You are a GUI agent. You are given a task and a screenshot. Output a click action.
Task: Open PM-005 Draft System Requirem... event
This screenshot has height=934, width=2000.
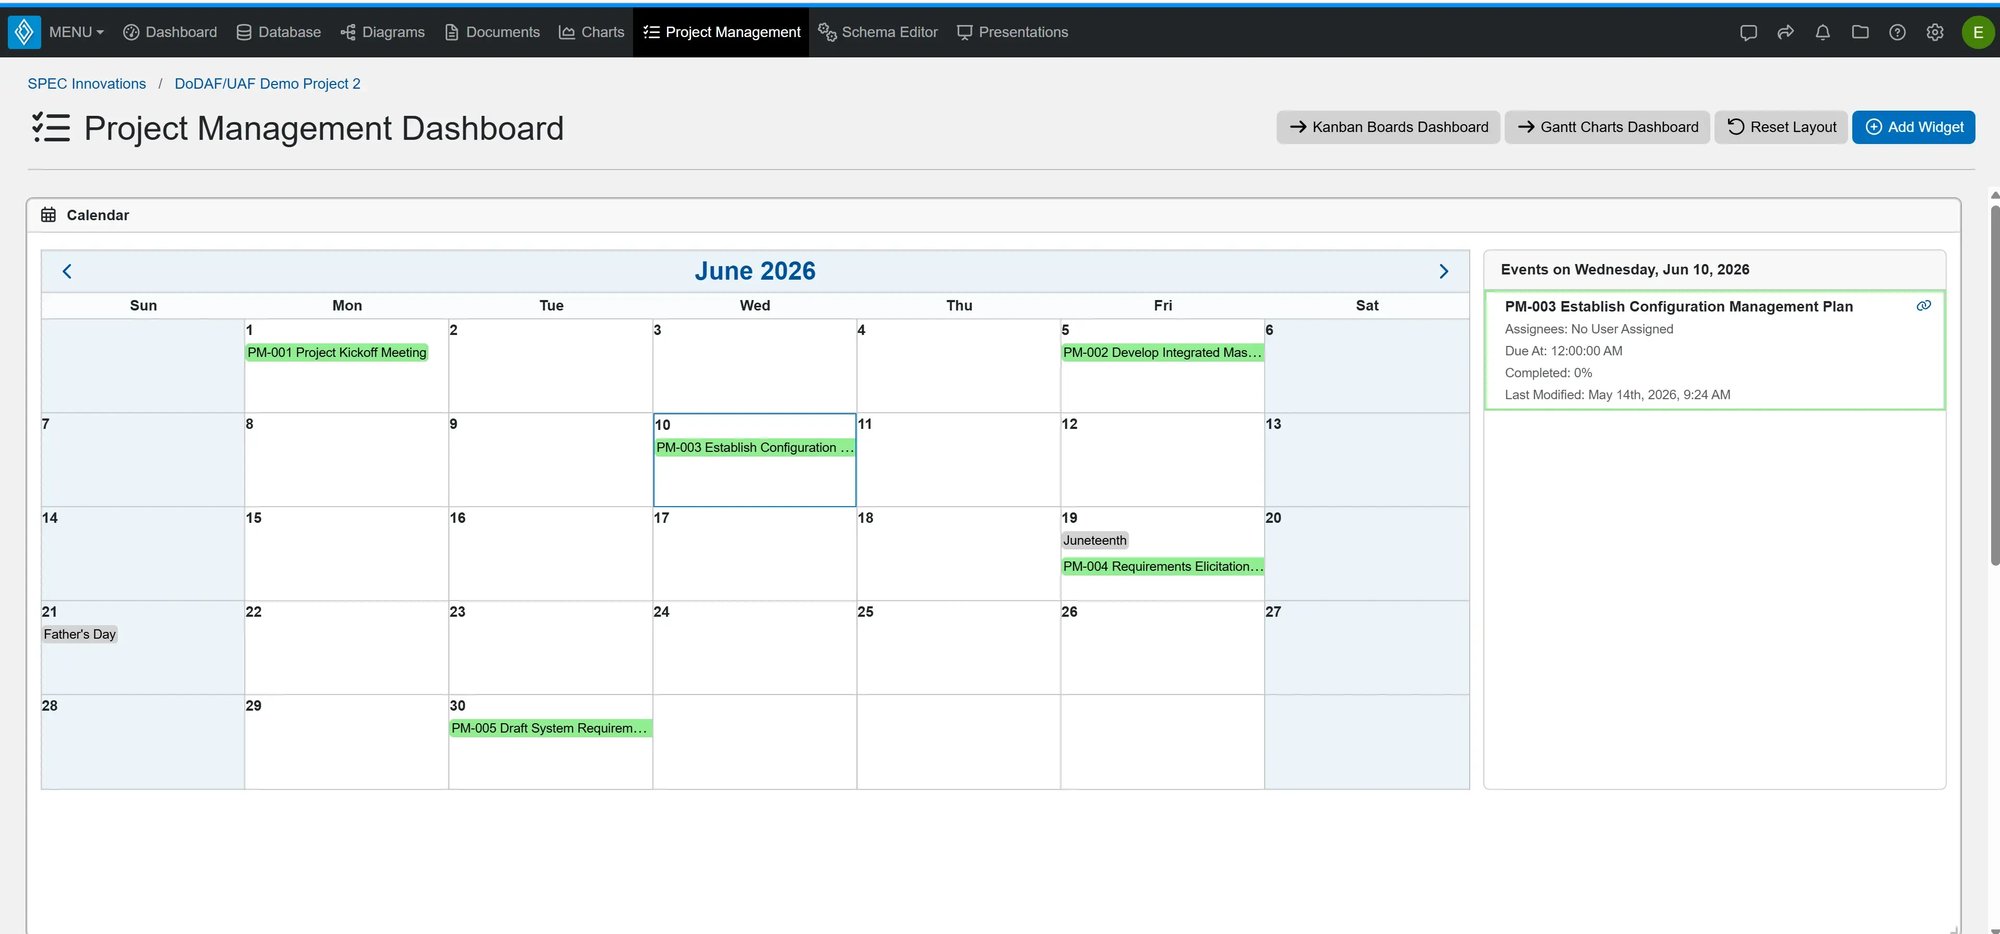pyautogui.click(x=550, y=728)
